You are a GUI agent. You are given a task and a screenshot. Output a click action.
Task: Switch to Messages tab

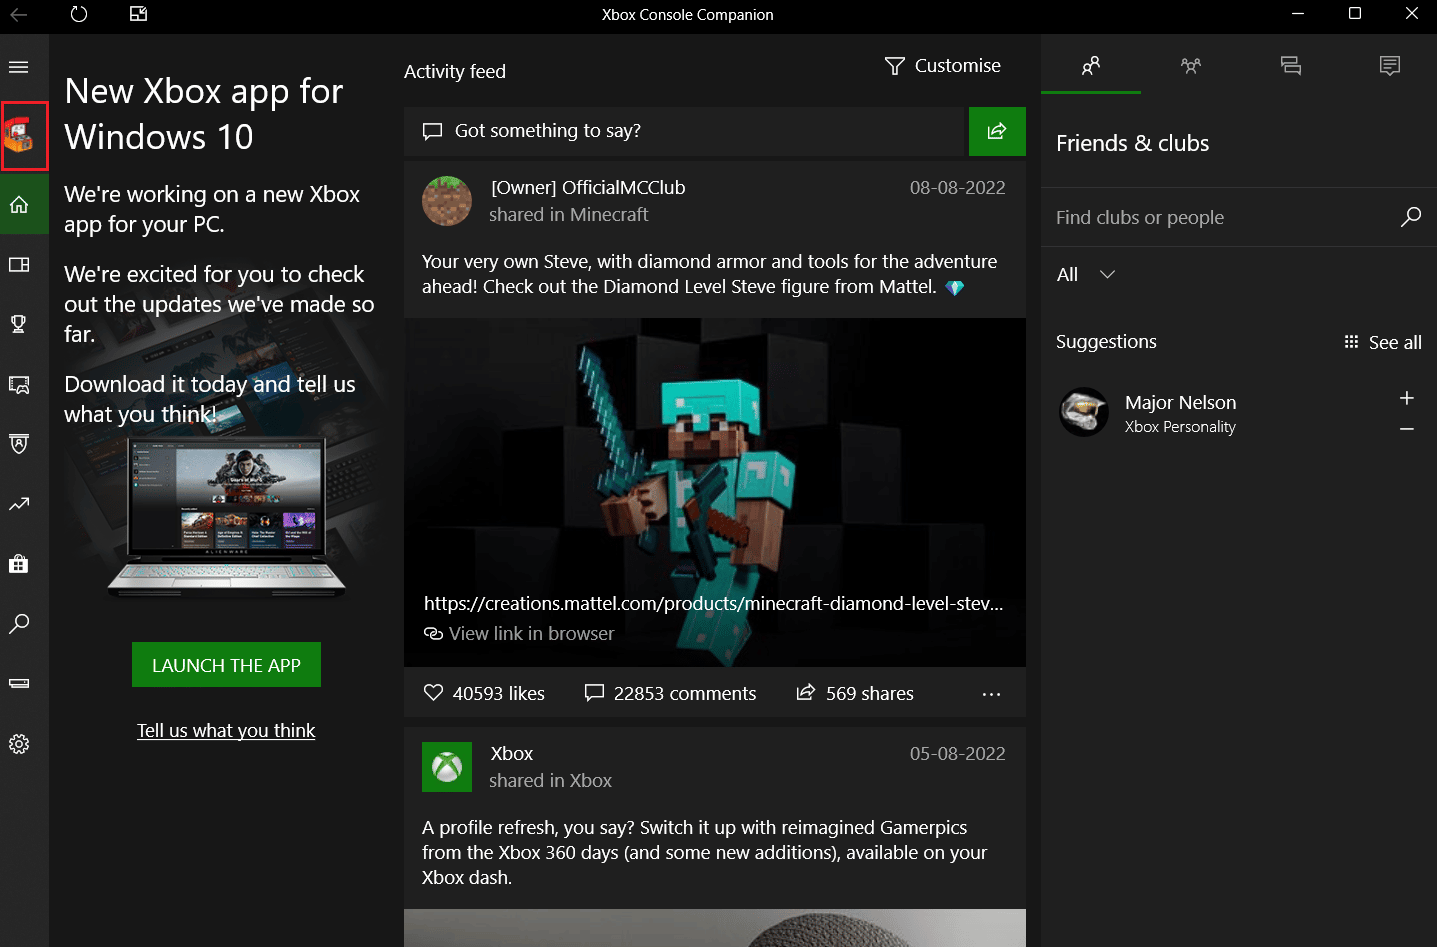[x=1291, y=66]
